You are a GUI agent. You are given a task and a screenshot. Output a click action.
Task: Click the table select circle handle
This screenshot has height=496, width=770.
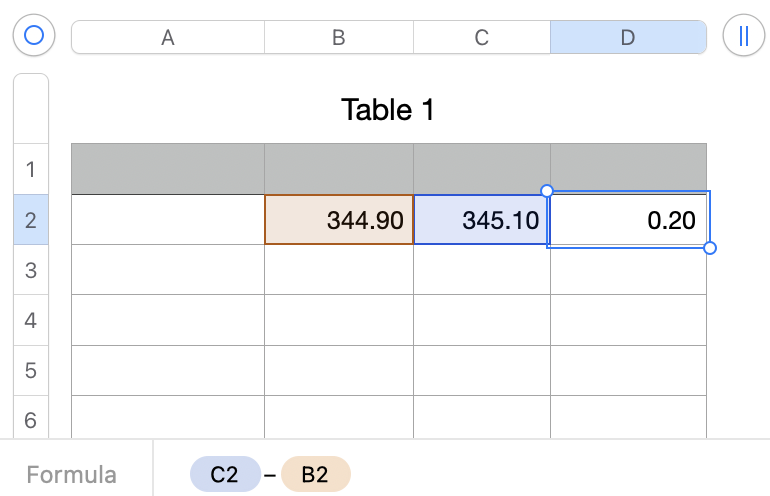click(x=34, y=36)
